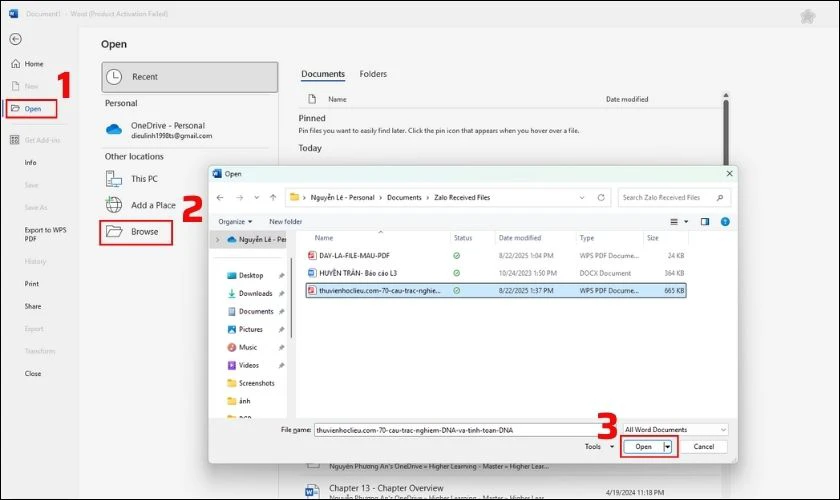
Task: Change the view layout icon
Action: tap(674, 221)
